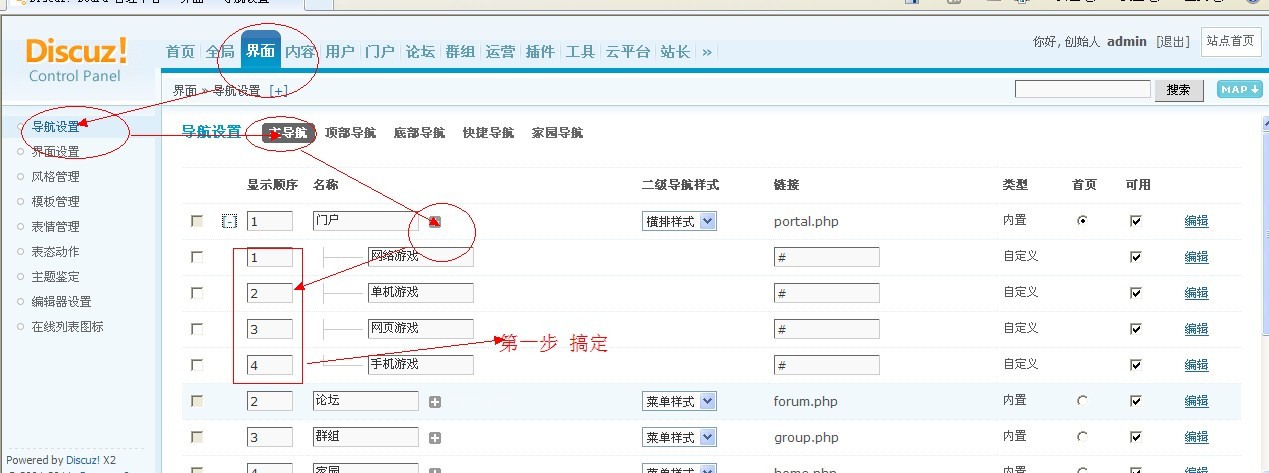Switch to 快捷导航 tab
The width and height of the screenshot is (1269, 473).
pos(488,133)
